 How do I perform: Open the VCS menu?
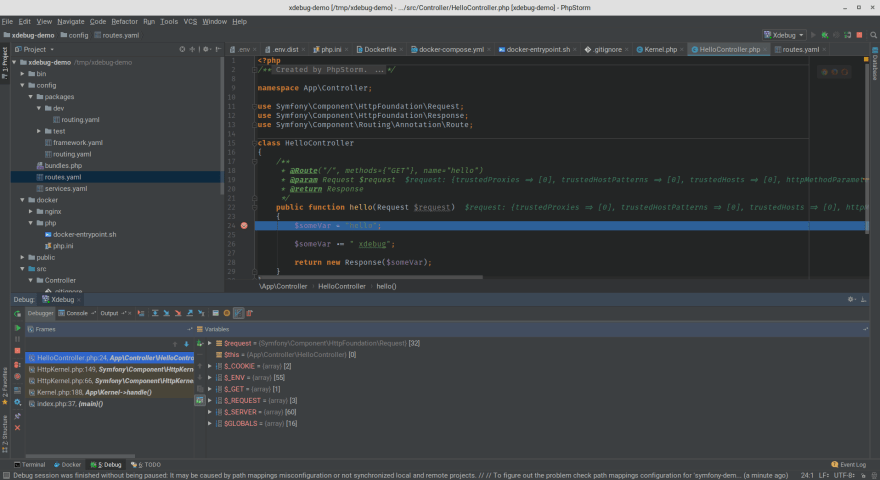click(190, 21)
